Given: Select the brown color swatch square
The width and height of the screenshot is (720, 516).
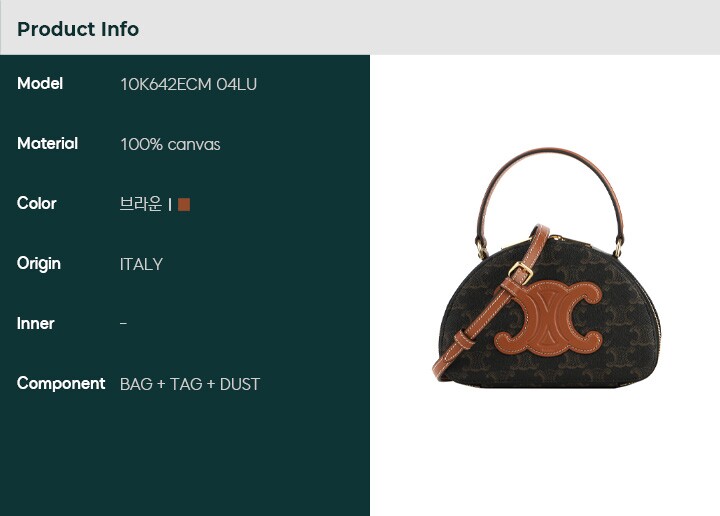Looking at the screenshot, I should 184,204.
